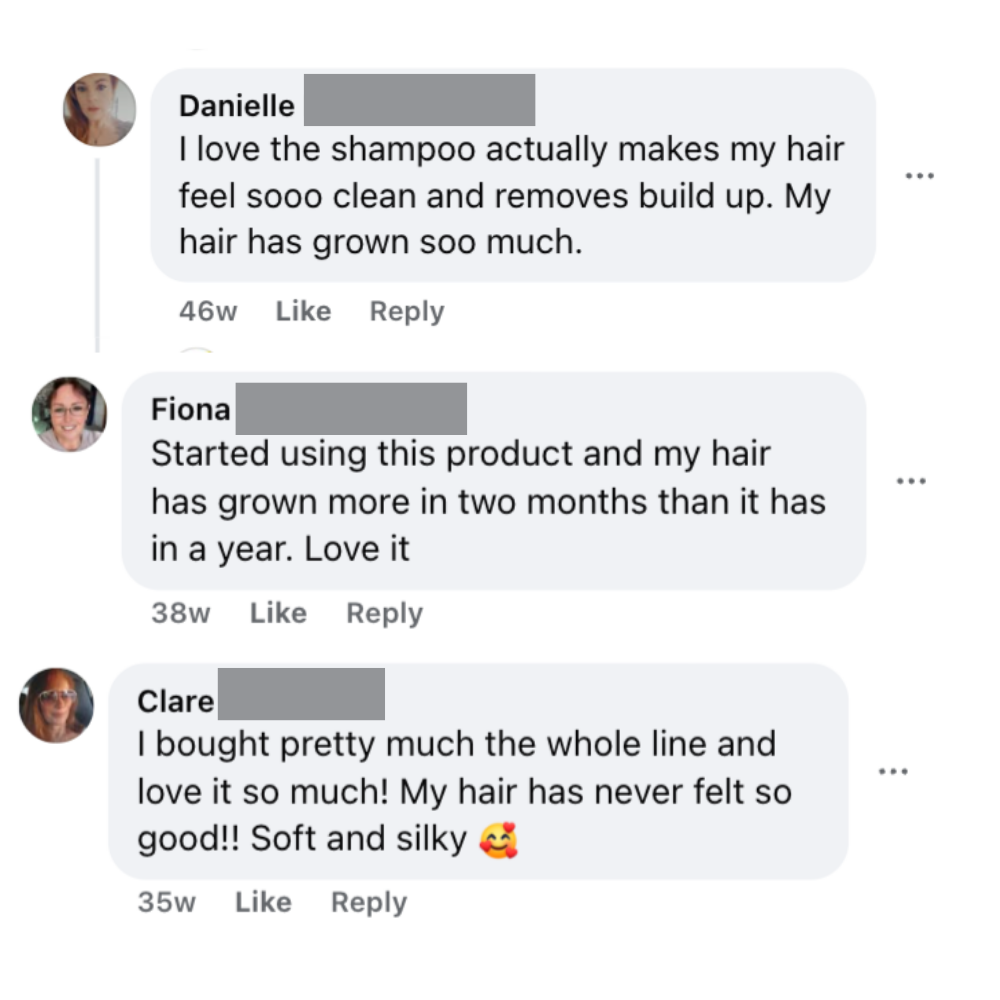The image size is (1000, 1000).
Task: Click Danielle's profile picture
Action: [x=99, y=109]
